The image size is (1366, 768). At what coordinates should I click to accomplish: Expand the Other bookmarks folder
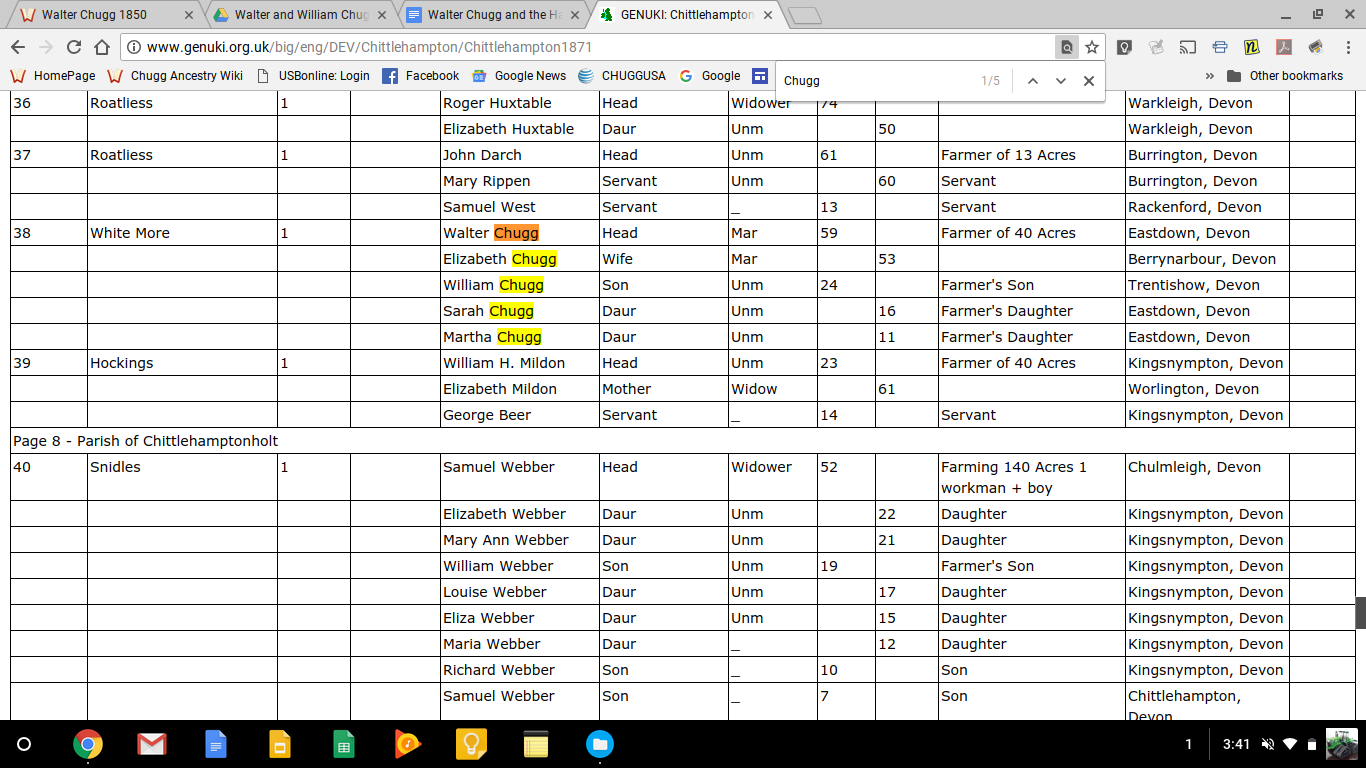pyautogui.click(x=1285, y=76)
